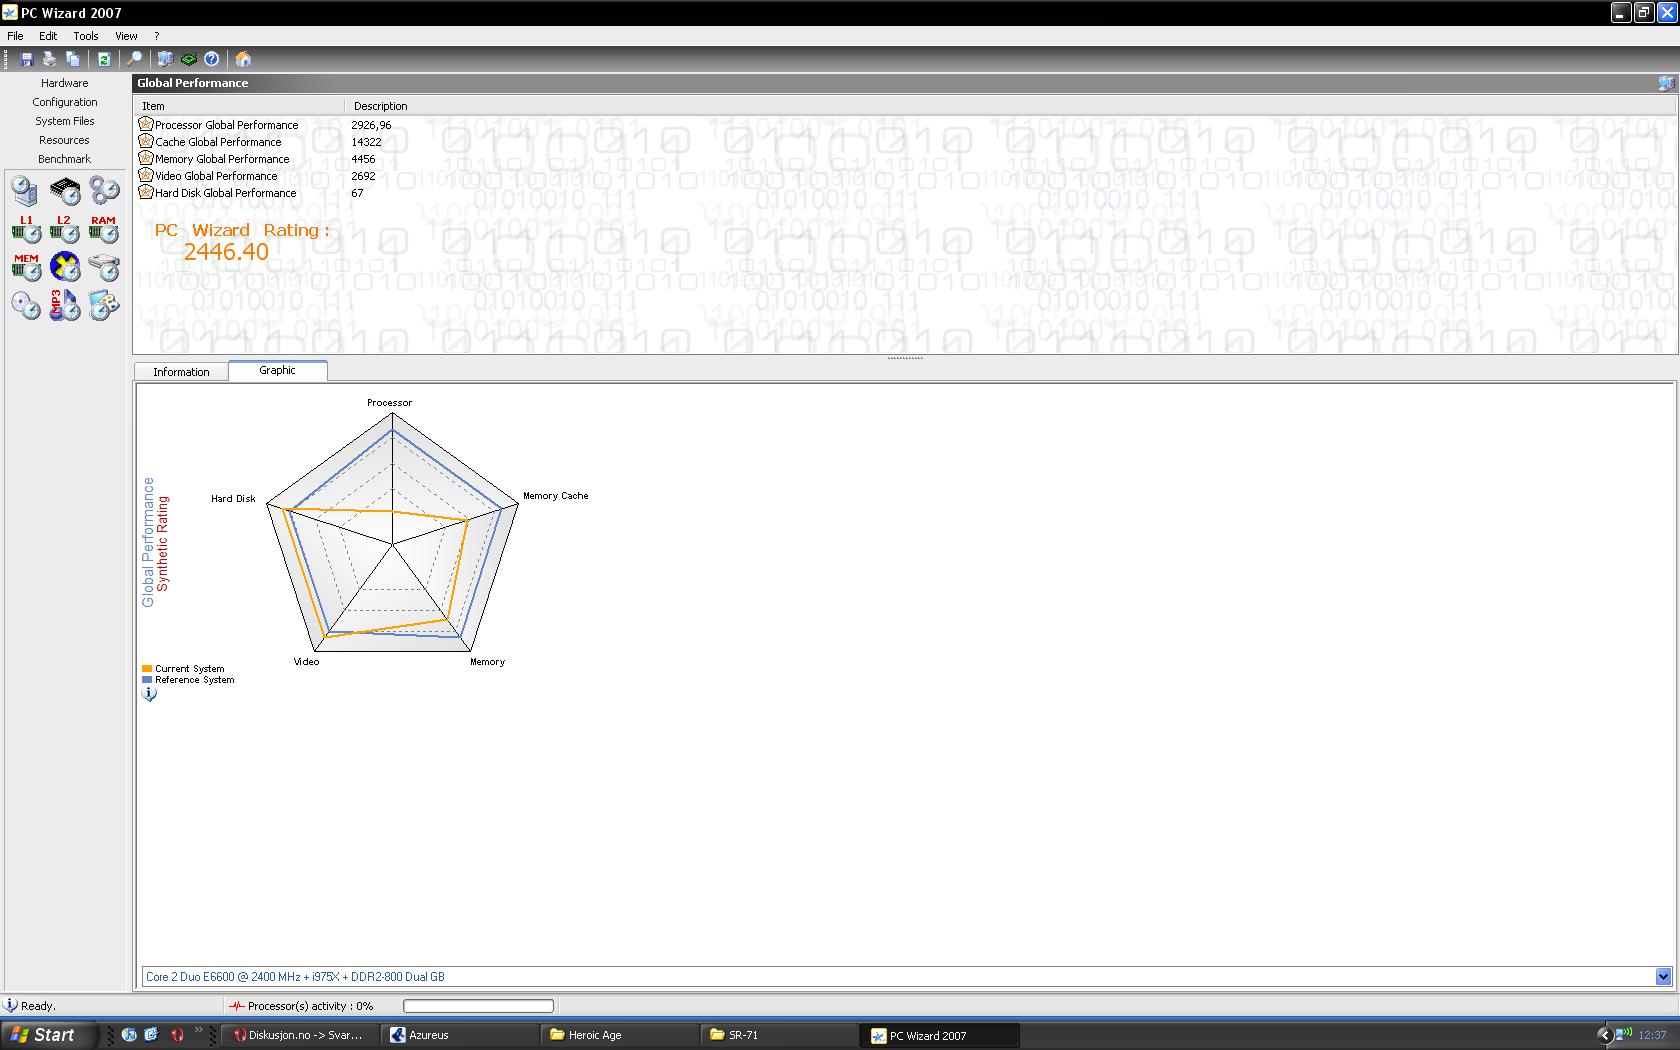Click the orange Current System legend swatch
Screen dimensions: 1680x1050
click(147, 669)
